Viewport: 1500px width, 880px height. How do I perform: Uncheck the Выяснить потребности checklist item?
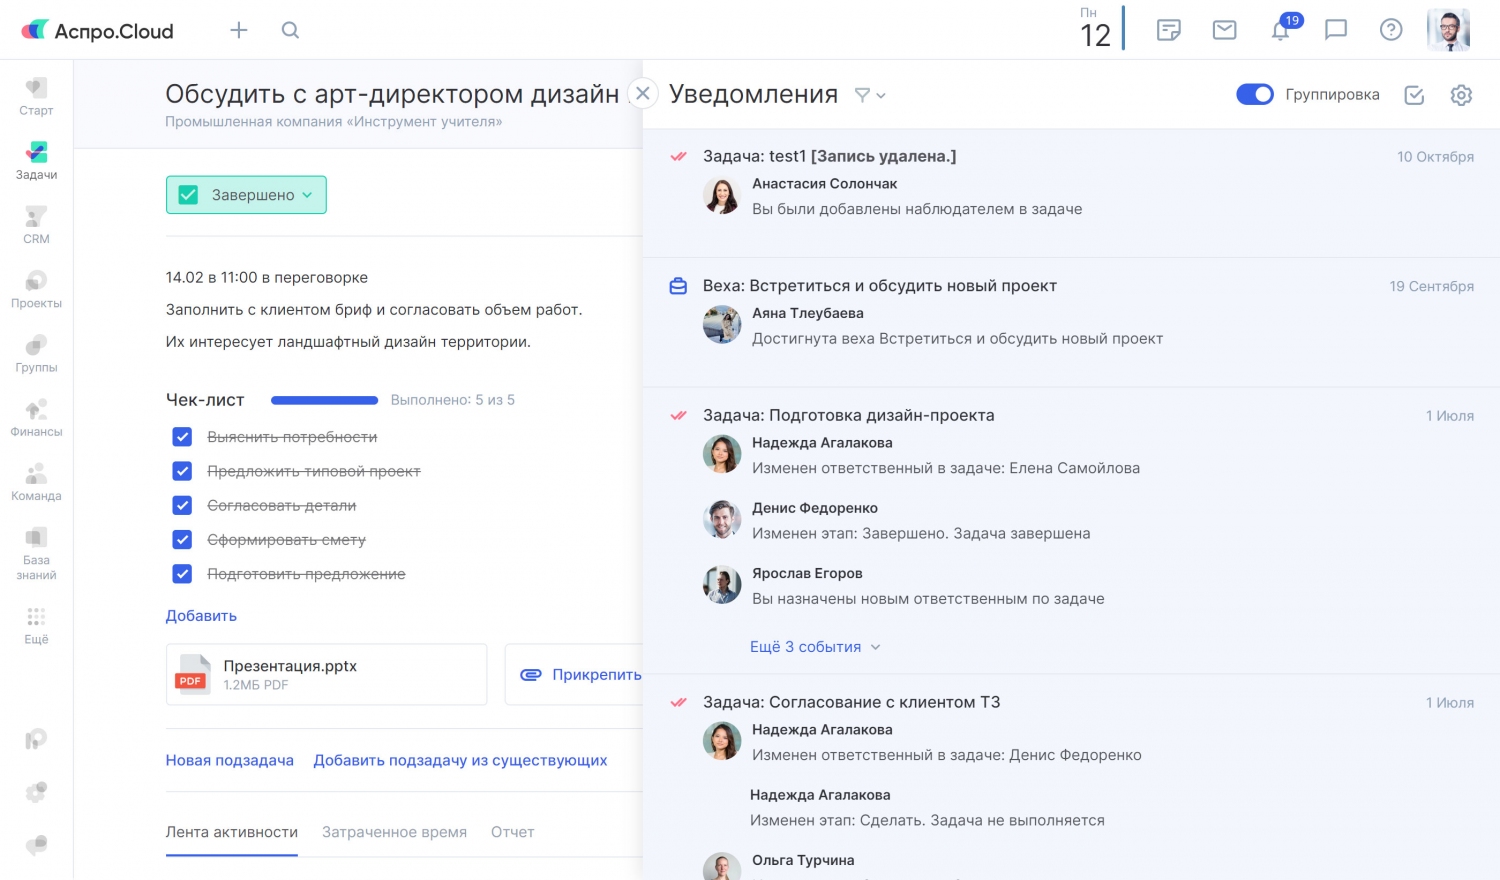coord(182,437)
